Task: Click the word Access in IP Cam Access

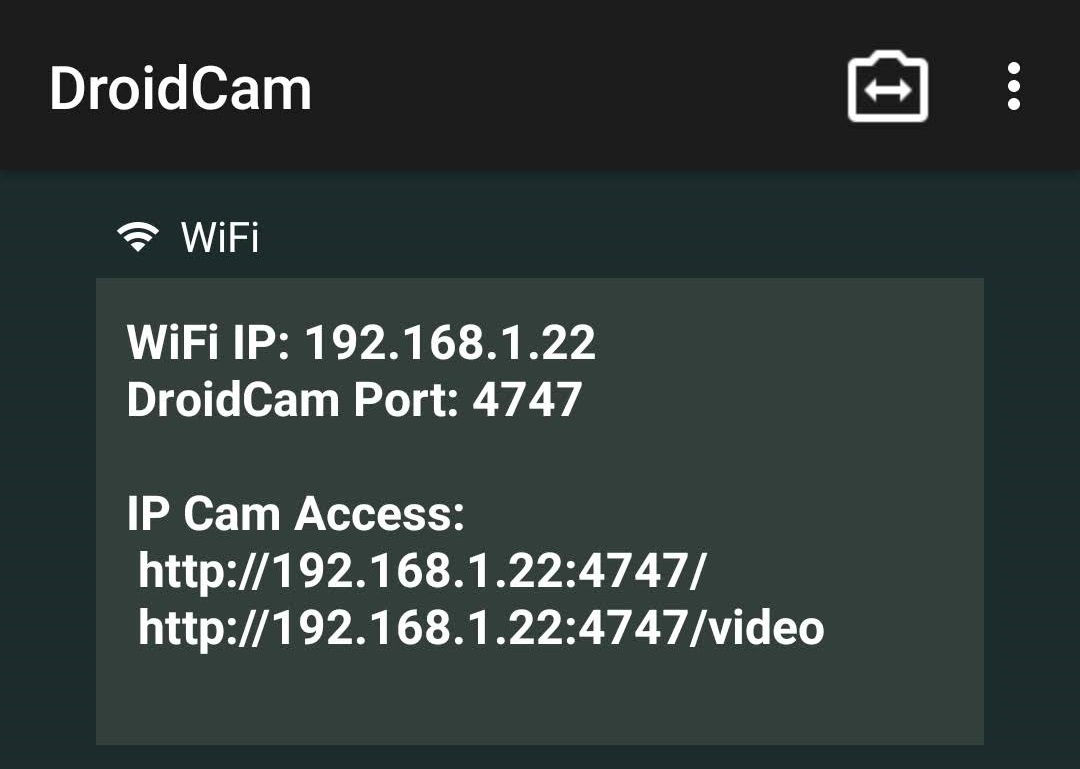Action: tap(380, 513)
